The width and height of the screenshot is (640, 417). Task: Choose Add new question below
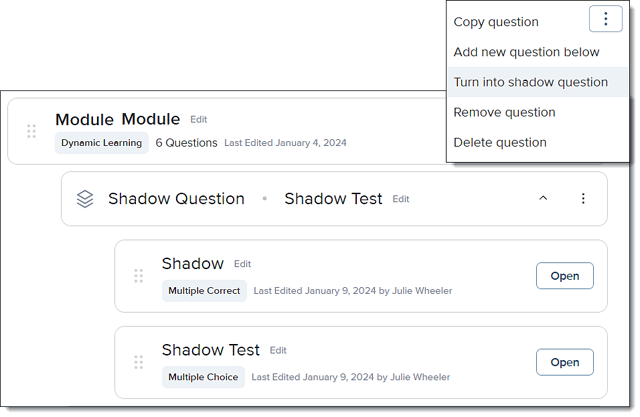point(526,52)
